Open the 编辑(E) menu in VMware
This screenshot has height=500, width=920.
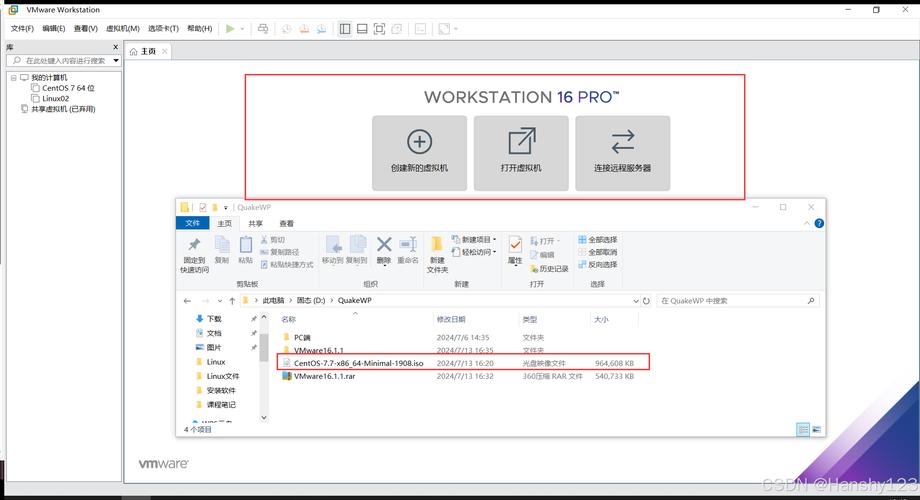pyautogui.click(x=53, y=28)
